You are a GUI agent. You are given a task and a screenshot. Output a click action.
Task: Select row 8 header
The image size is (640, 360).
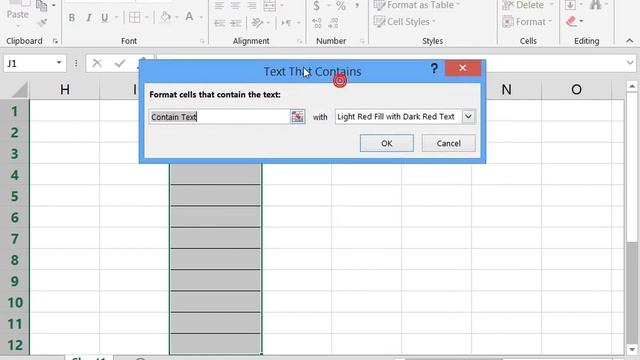[x=15, y=260]
